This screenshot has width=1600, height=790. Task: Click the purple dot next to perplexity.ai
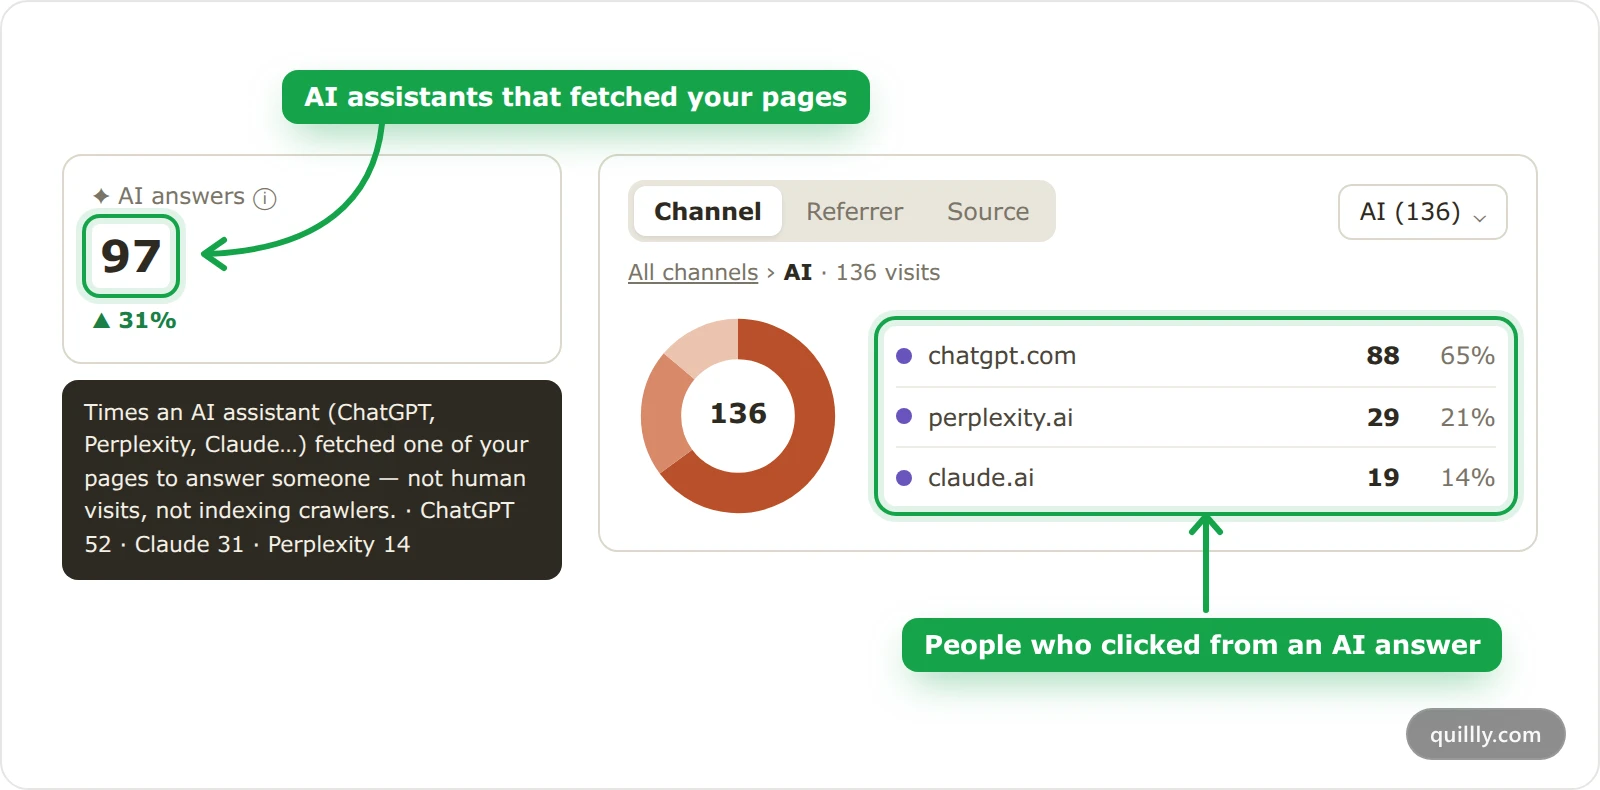click(904, 417)
